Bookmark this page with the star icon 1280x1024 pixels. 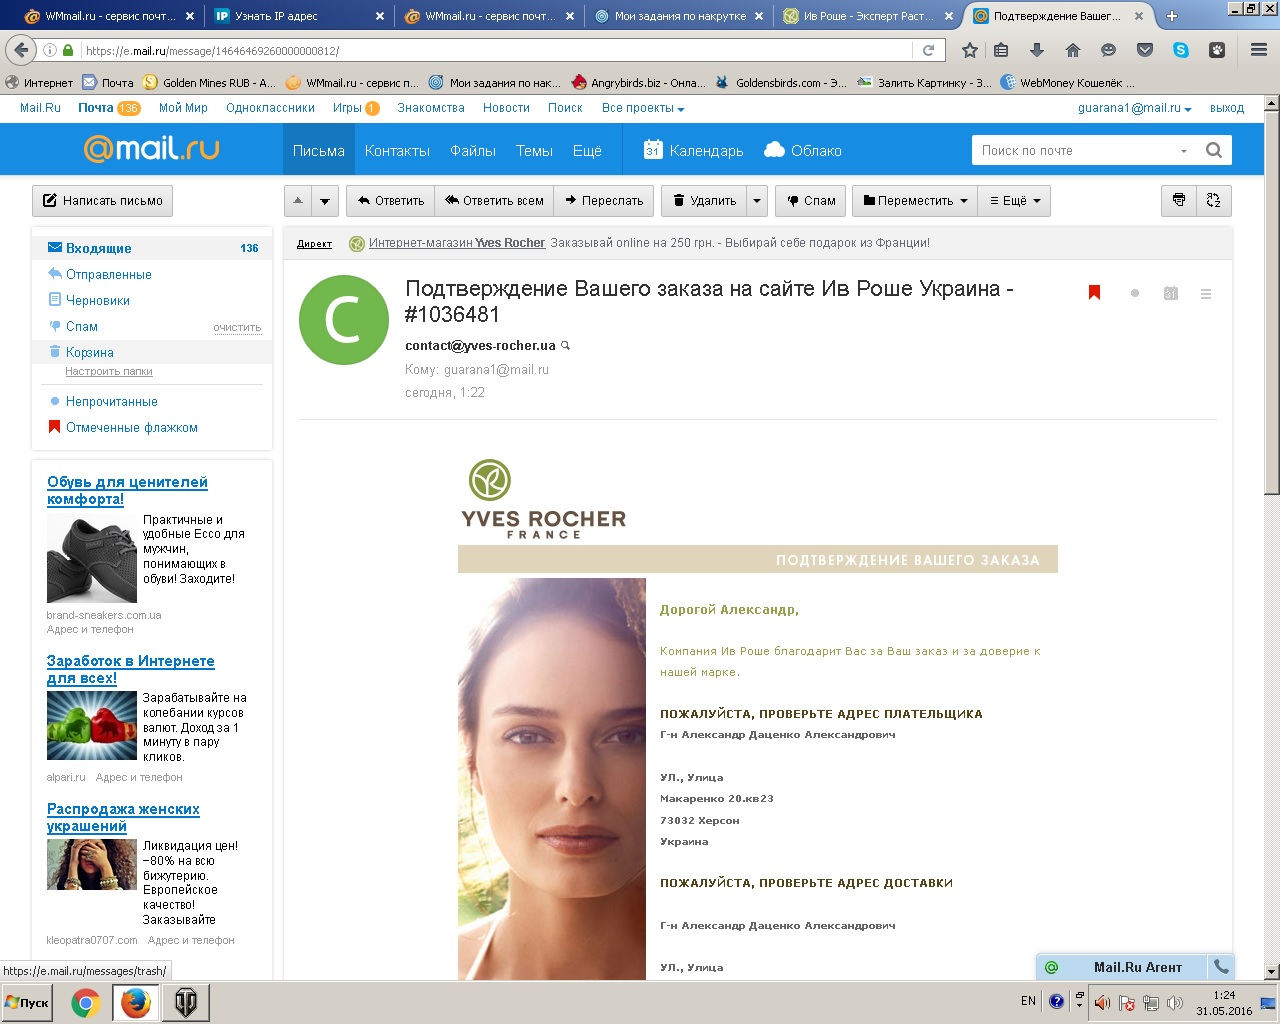(969, 50)
